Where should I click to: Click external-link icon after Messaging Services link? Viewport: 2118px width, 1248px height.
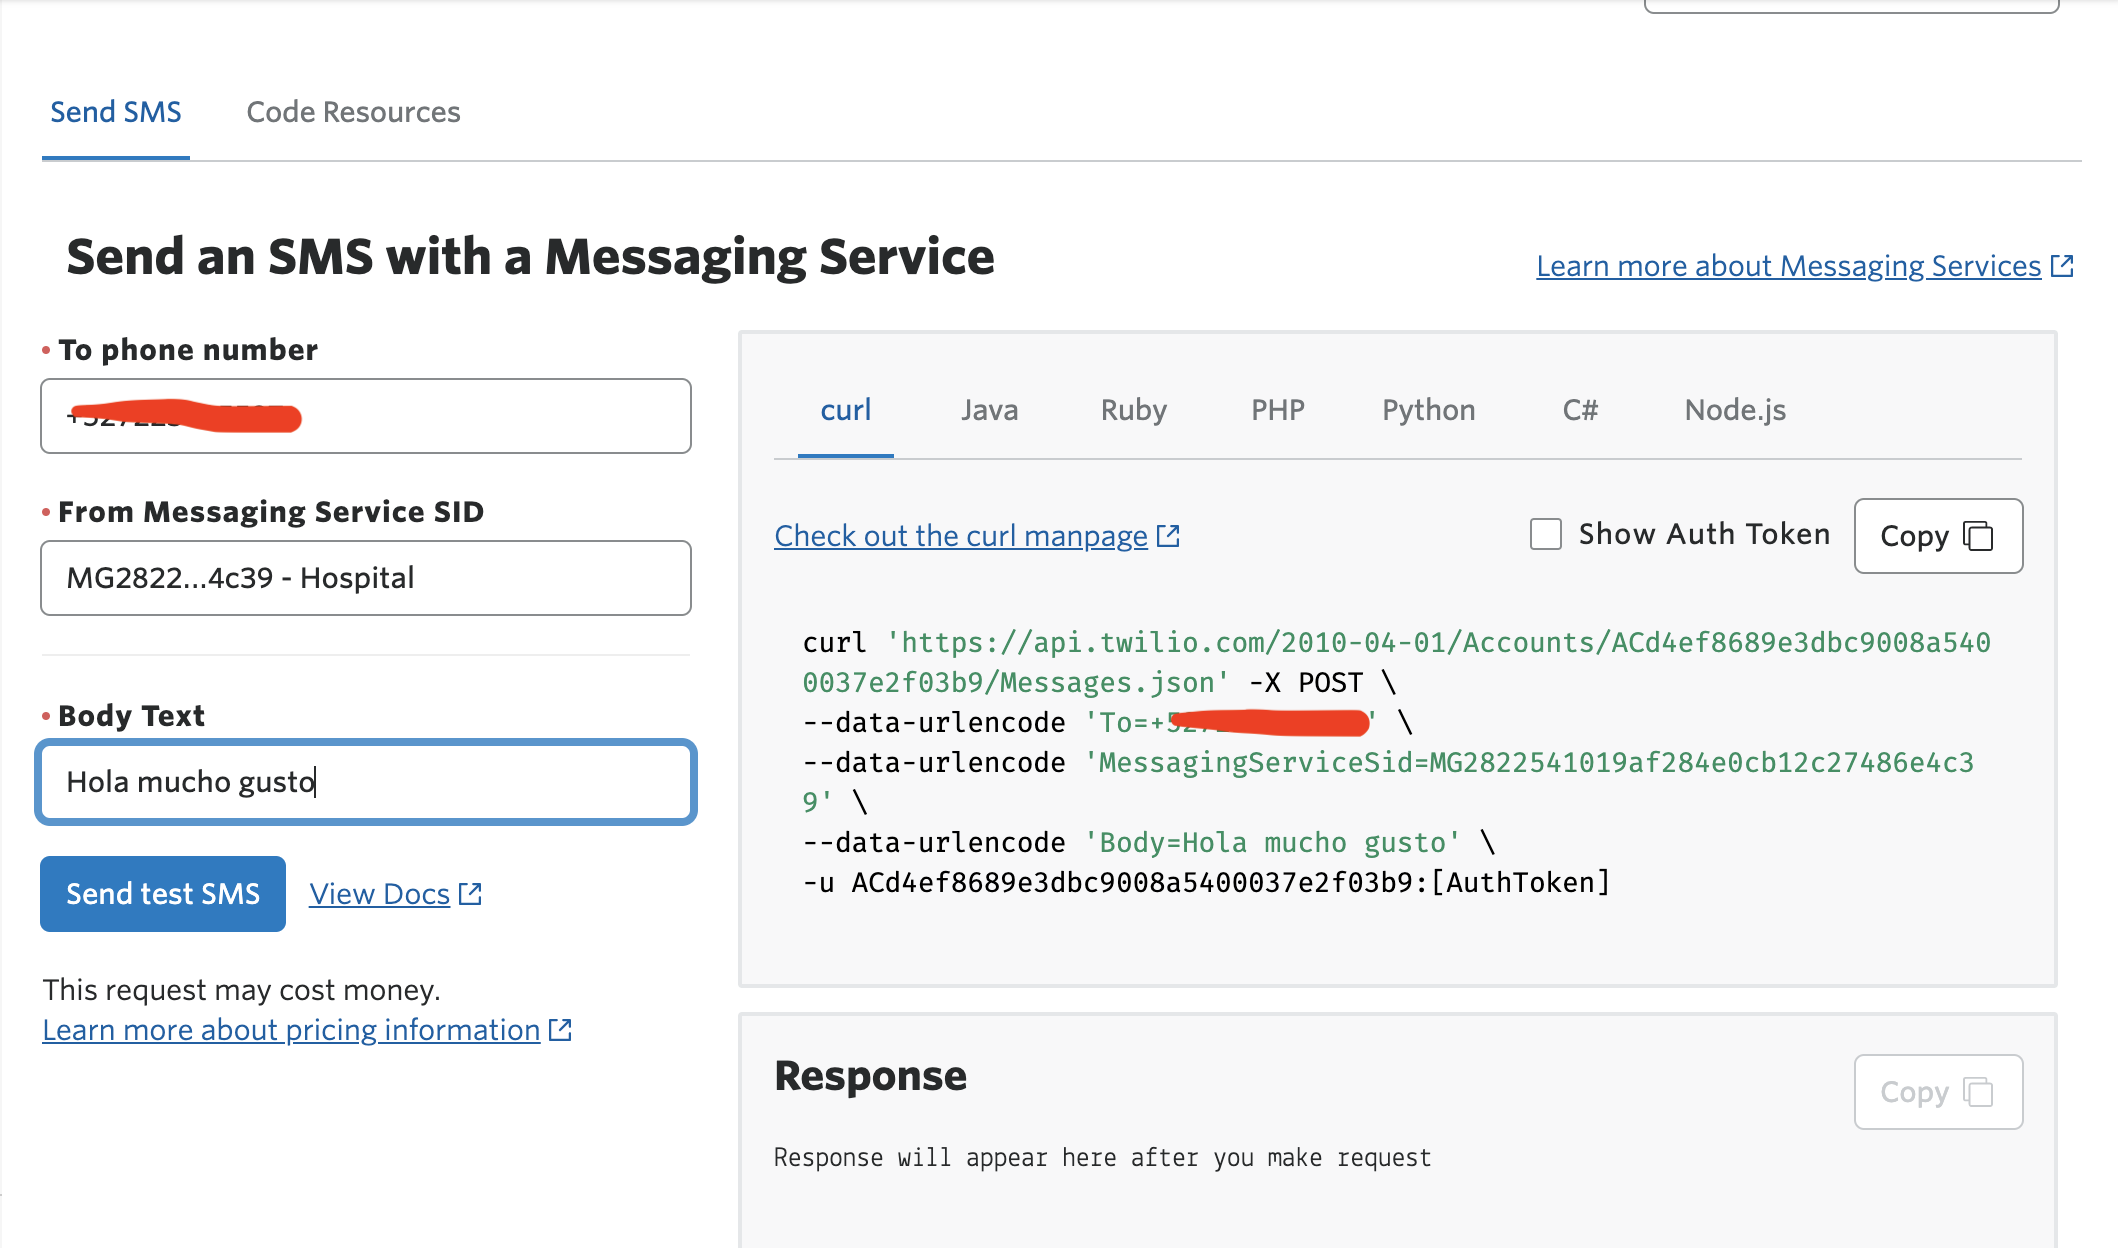click(x=2062, y=266)
